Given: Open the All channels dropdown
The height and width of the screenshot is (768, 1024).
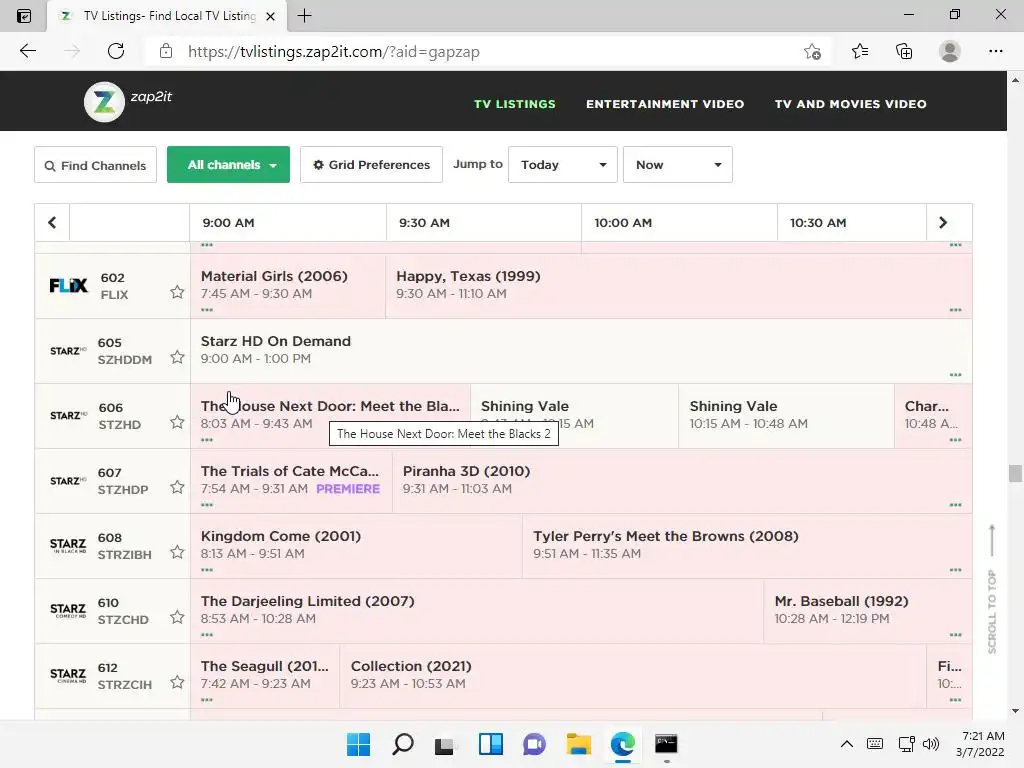Looking at the screenshot, I should (x=228, y=165).
